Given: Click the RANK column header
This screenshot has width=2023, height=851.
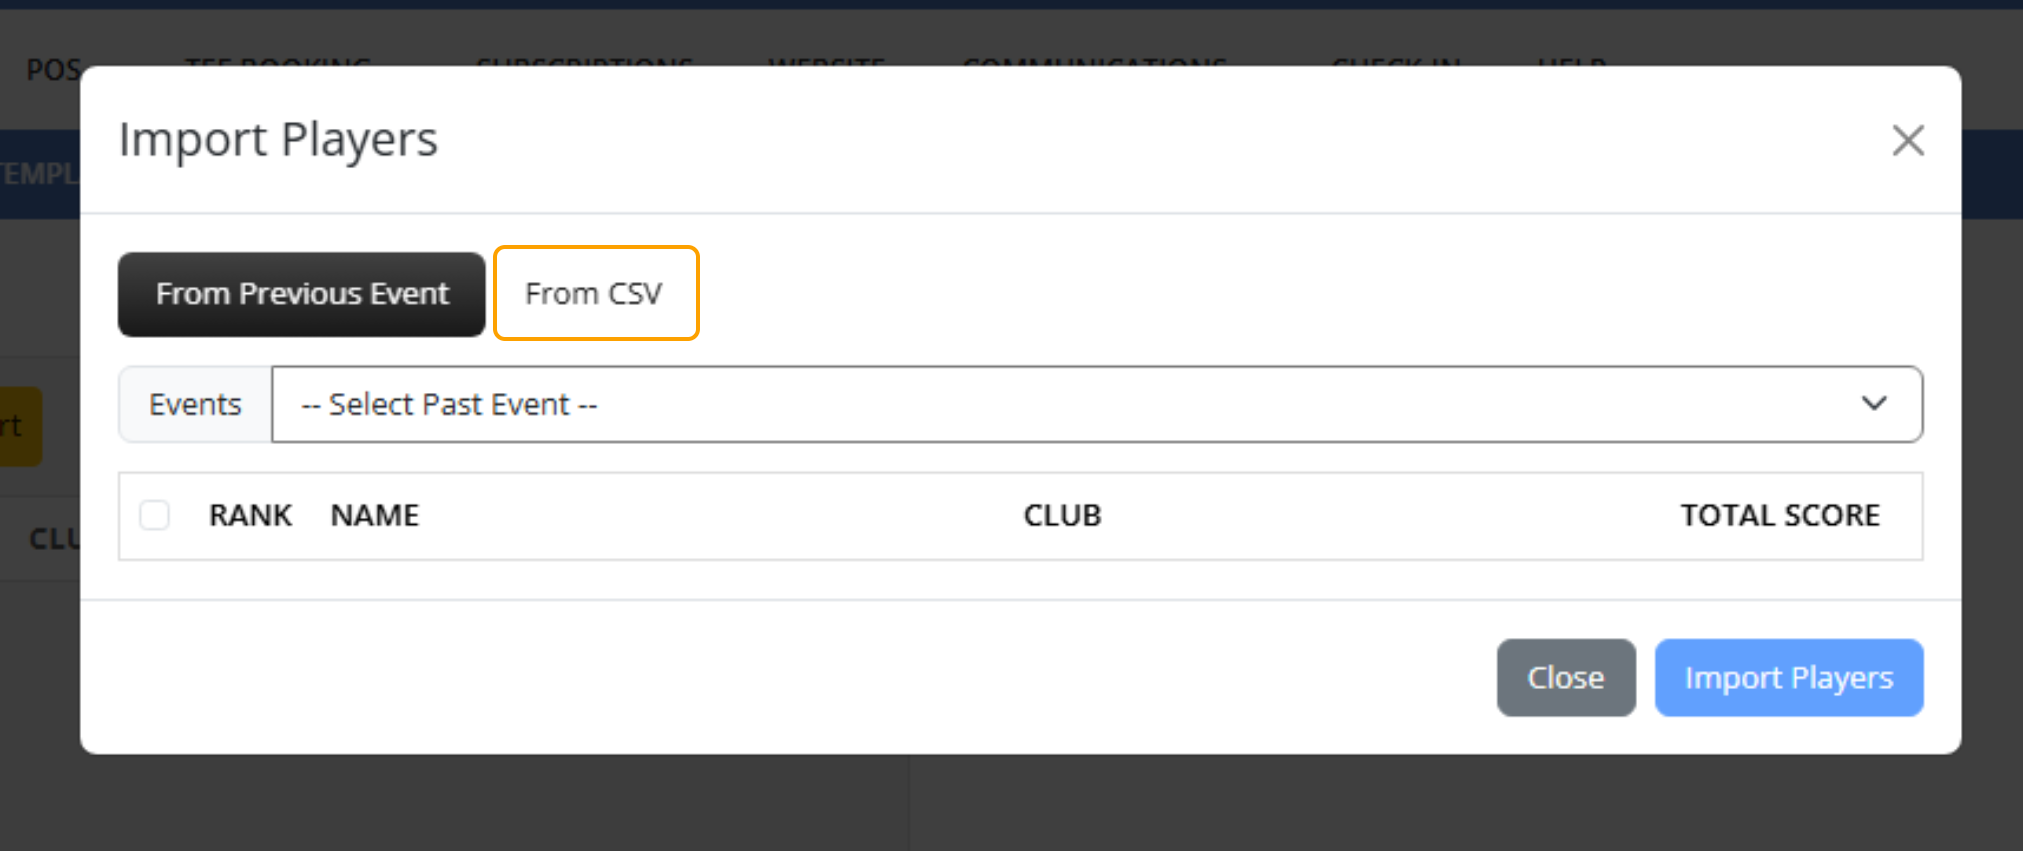Looking at the screenshot, I should point(250,515).
